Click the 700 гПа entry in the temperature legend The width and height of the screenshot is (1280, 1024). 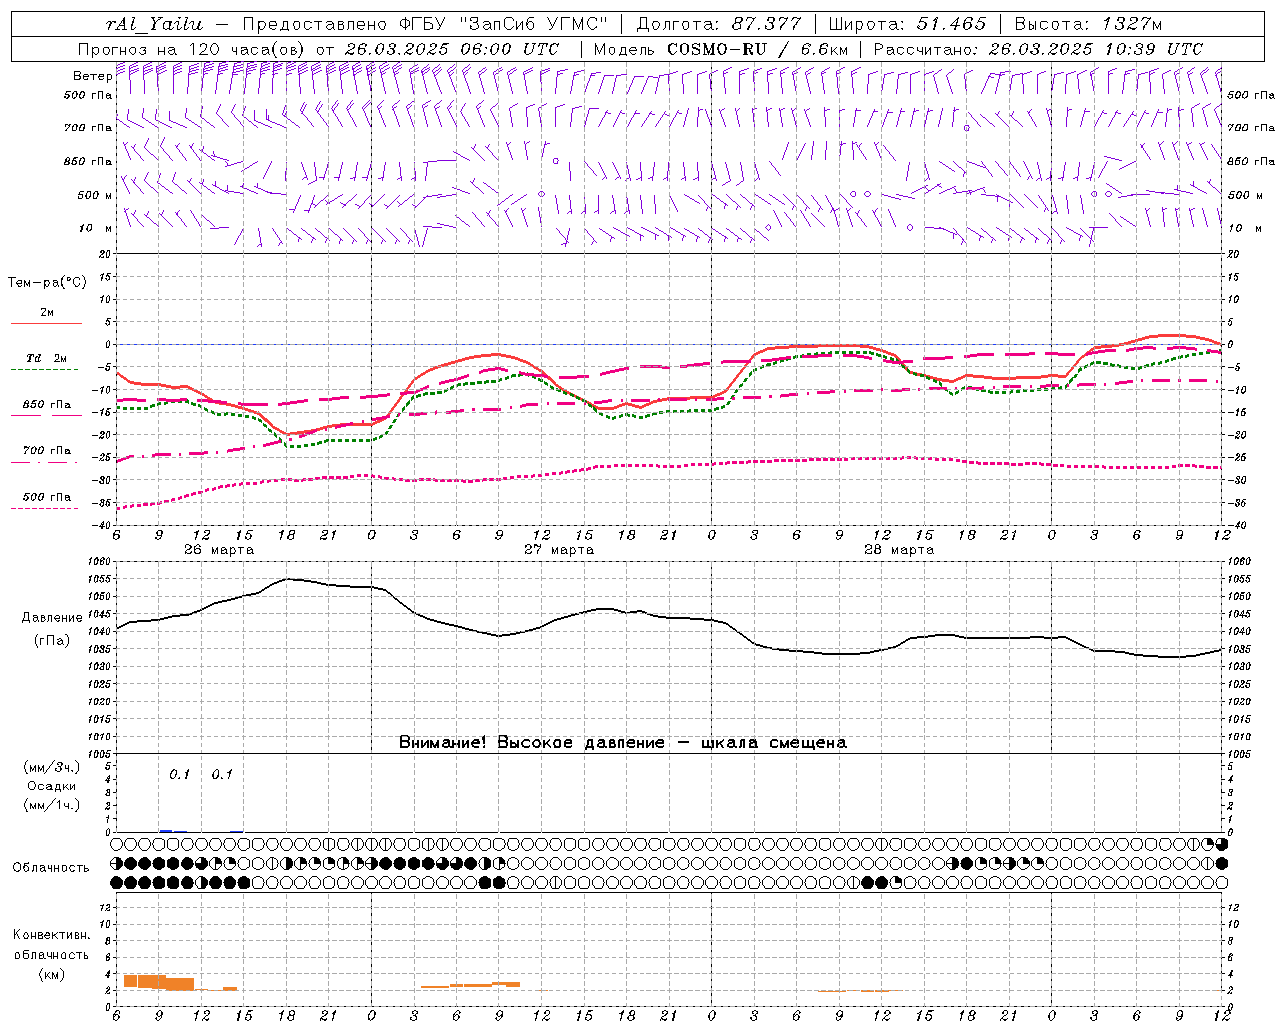47,451
